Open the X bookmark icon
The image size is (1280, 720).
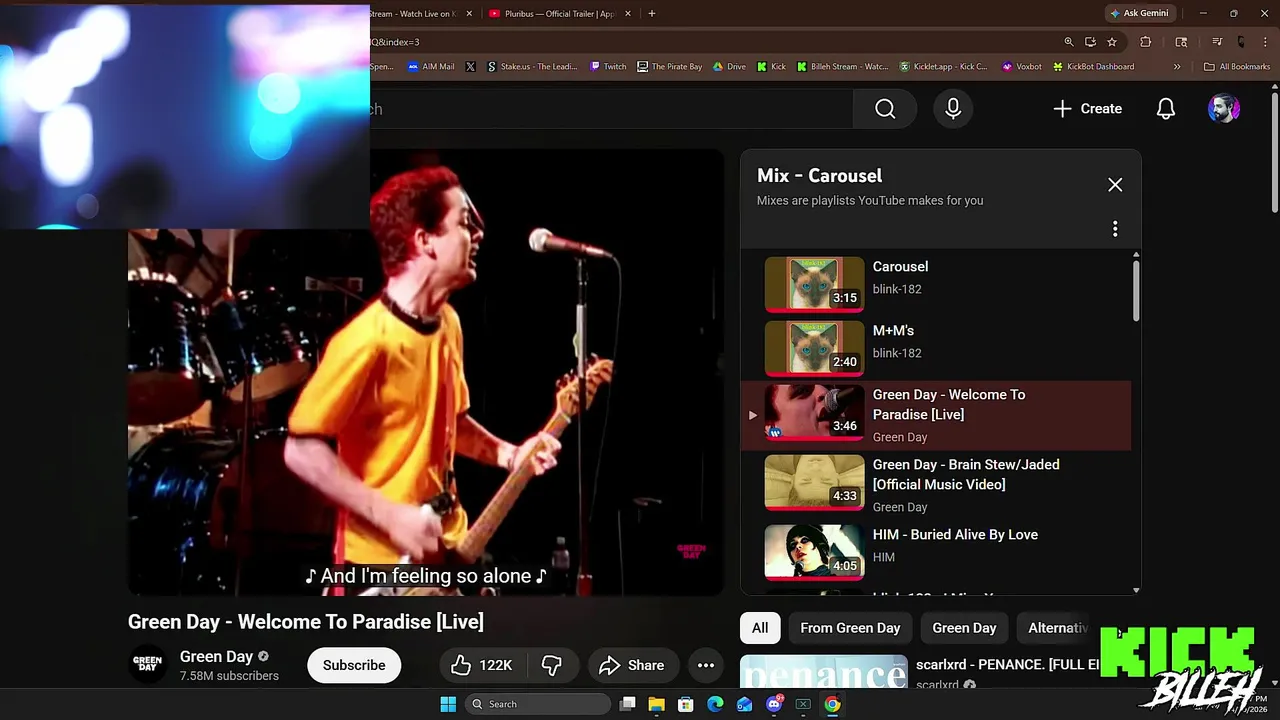click(471, 67)
